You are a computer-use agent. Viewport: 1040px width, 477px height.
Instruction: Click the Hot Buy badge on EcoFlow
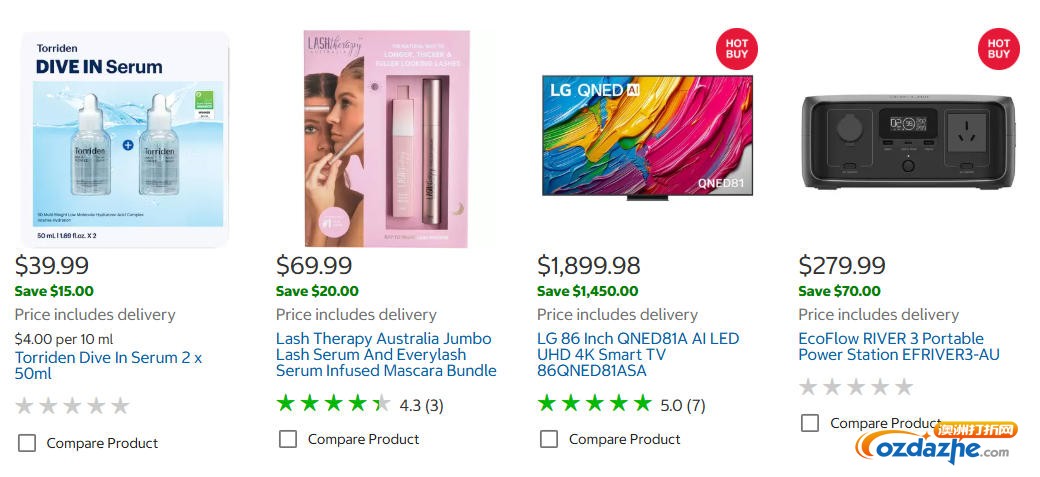(x=998, y=48)
